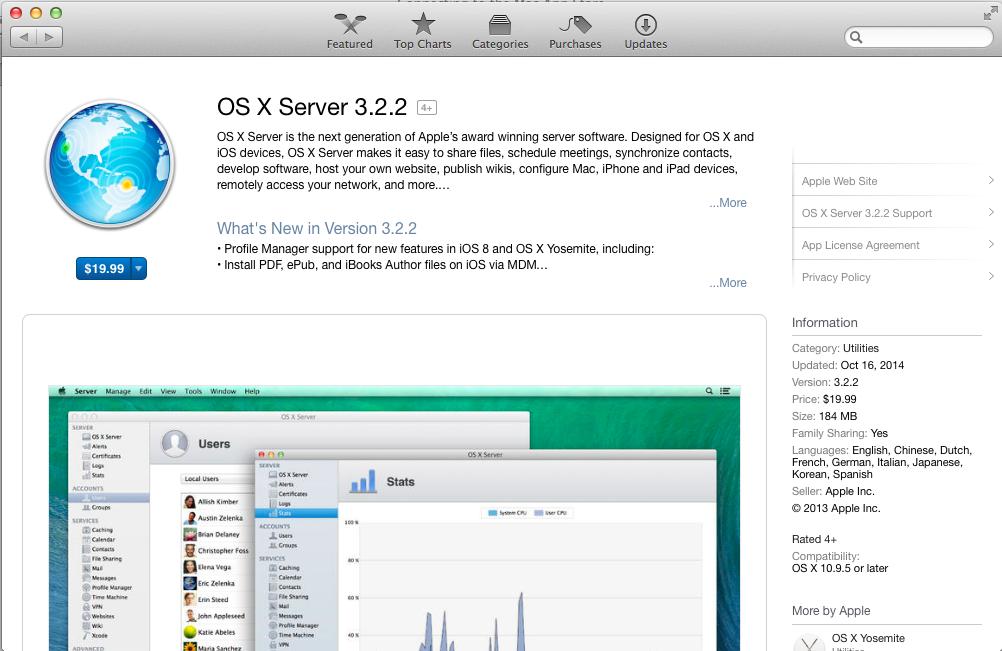
Task: Open the price button dropdown arrow
Action: coord(139,268)
